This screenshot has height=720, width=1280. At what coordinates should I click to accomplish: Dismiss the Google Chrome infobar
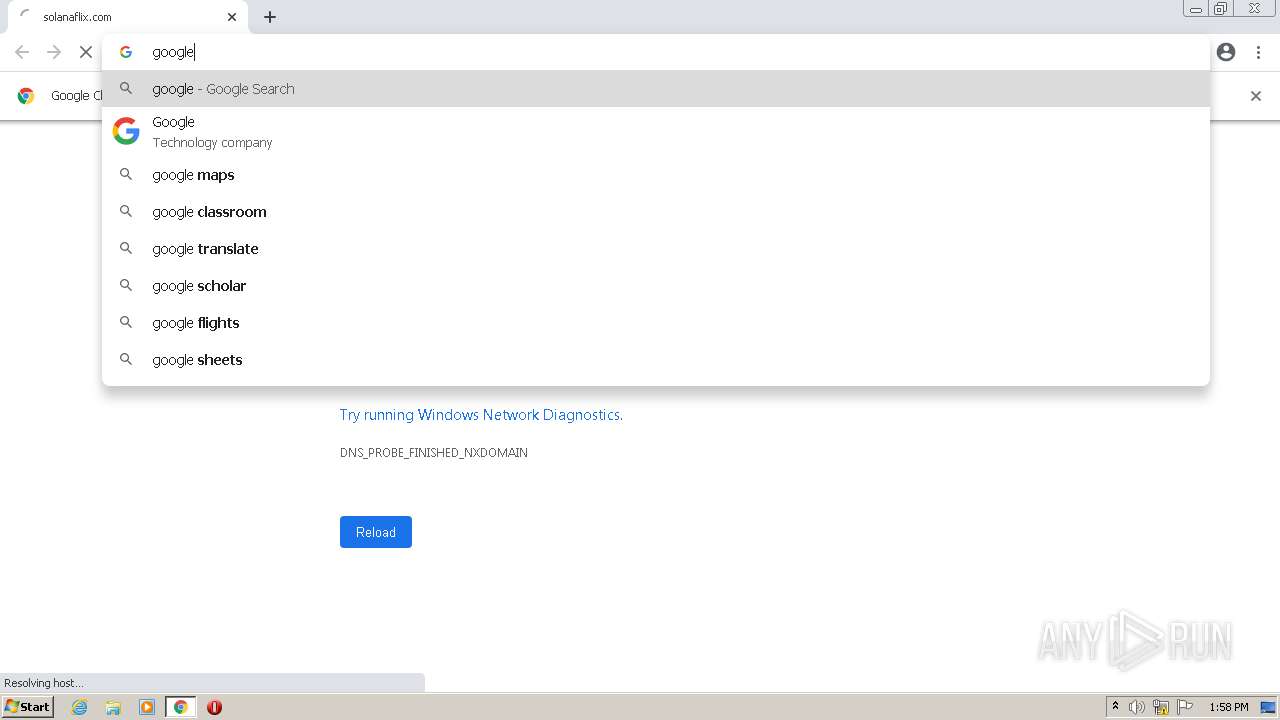pos(1256,96)
